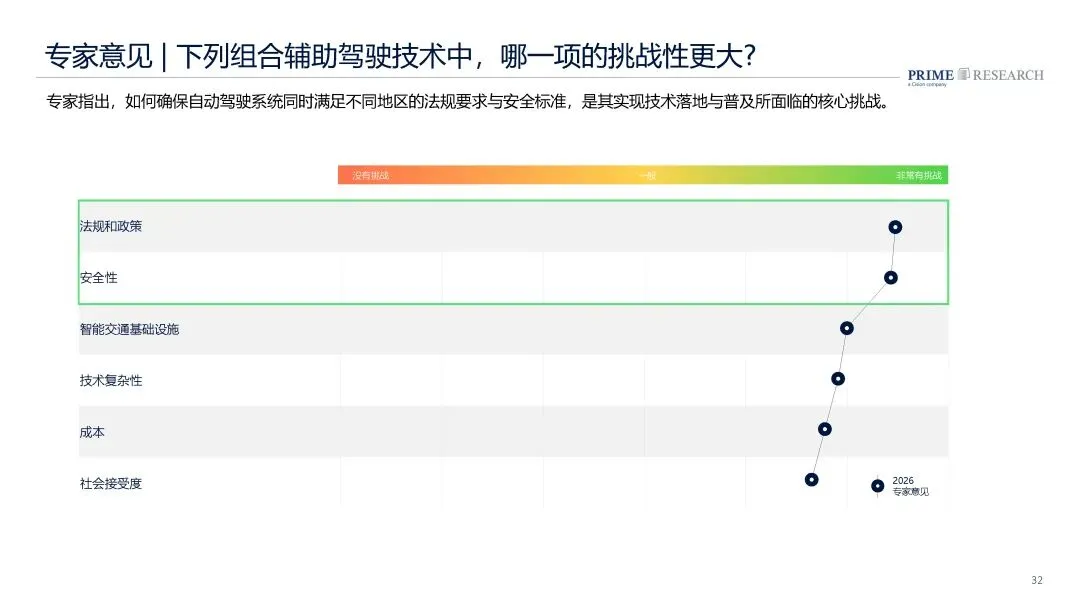1080x608 pixels.
Task: Click the yellow 一般 midpoint of scale
Action: tap(647, 176)
